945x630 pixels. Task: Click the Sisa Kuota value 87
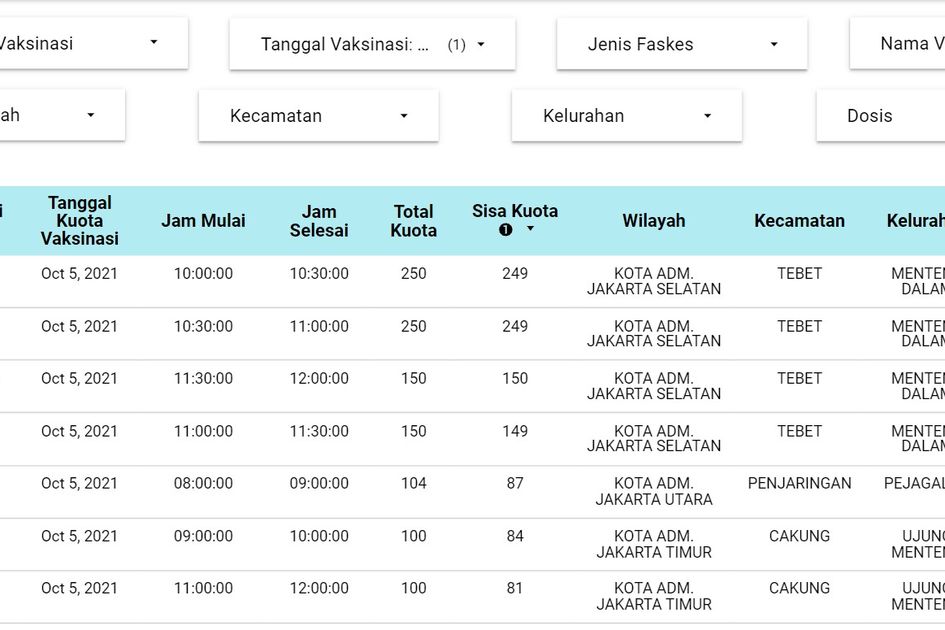pos(515,484)
